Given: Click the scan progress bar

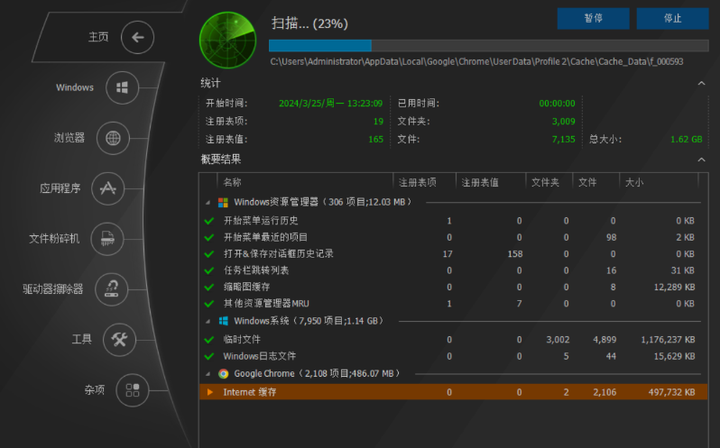Looking at the screenshot, I should (x=489, y=45).
